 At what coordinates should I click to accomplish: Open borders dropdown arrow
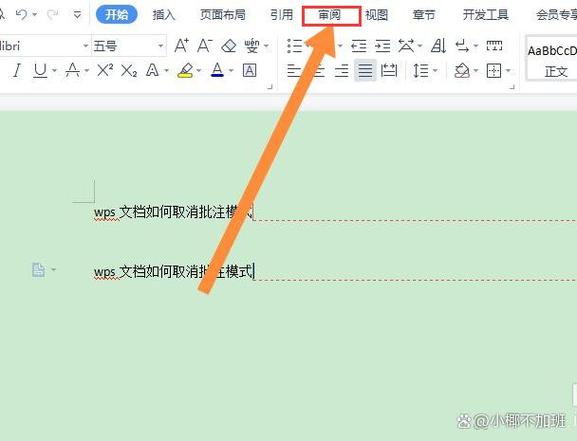click(x=508, y=70)
